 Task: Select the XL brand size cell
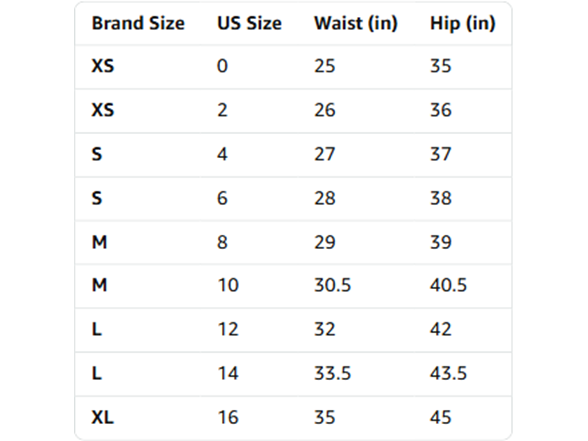click(x=102, y=417)
